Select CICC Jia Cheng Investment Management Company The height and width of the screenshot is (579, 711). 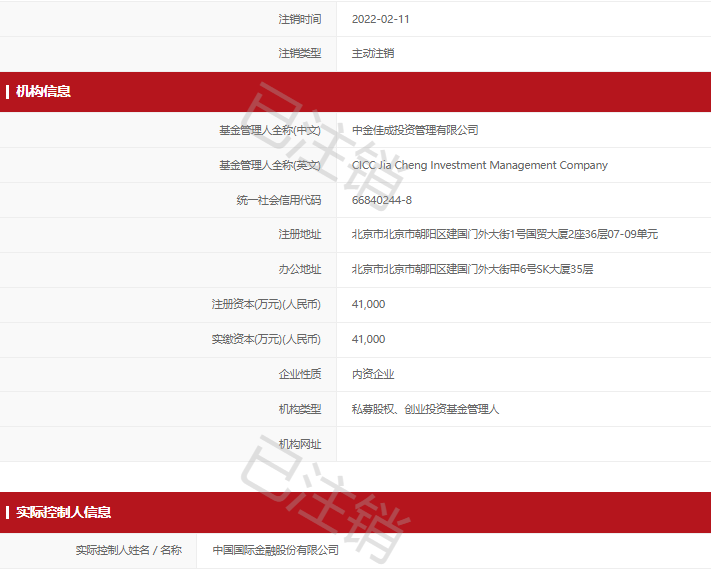coord(480,165)
